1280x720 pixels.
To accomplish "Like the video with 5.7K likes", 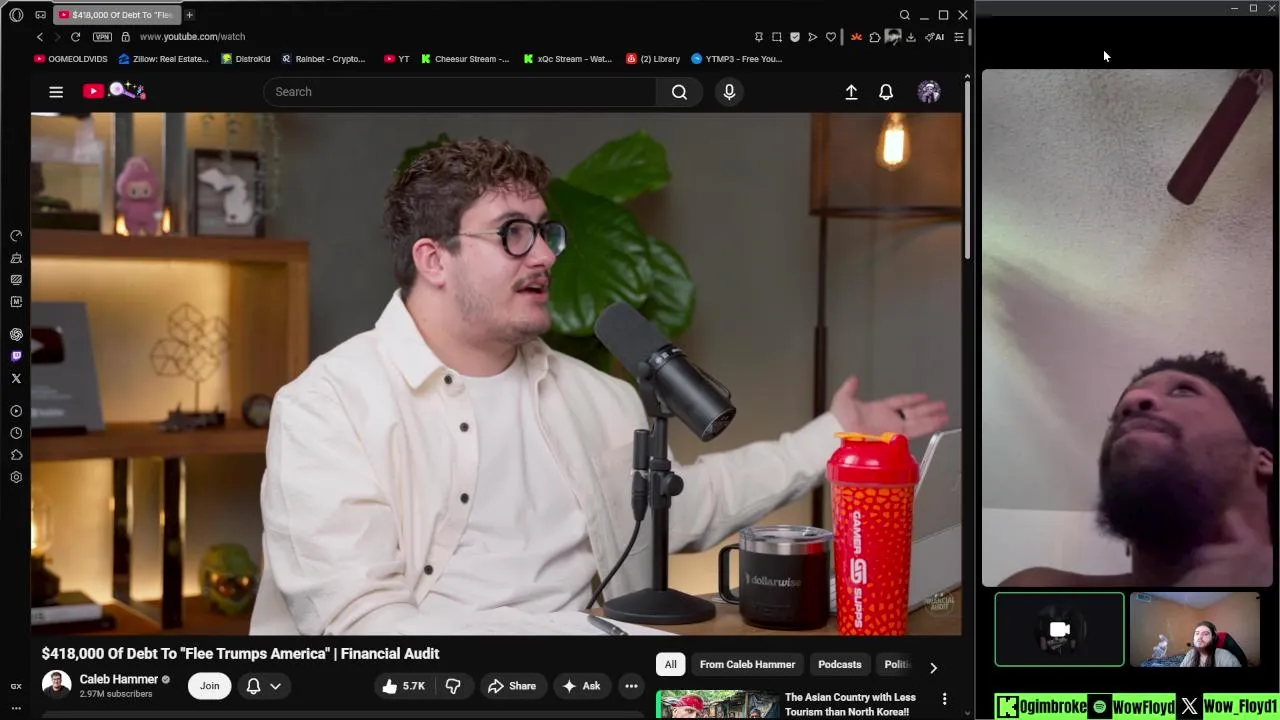I will [x=404, y=686].
